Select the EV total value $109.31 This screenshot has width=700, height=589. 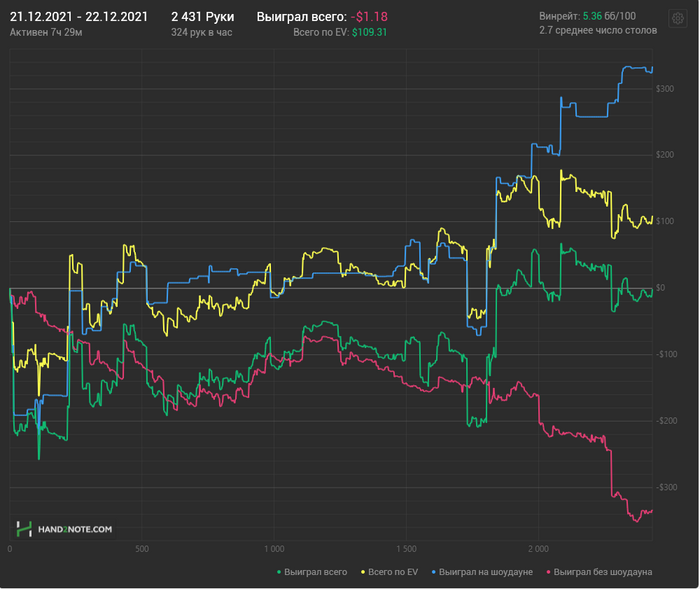[x=369, y=33]
